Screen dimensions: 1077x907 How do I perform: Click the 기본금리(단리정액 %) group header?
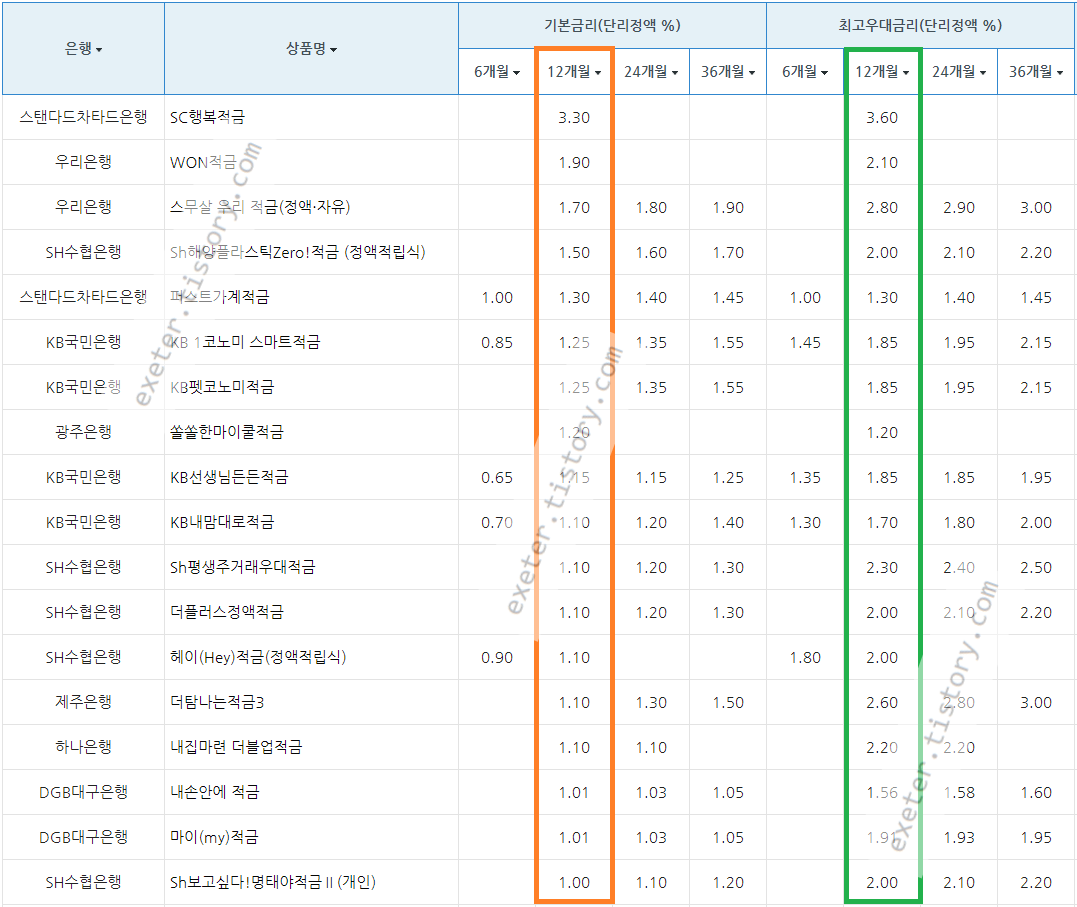pyautogui.click(x=612, y=25)
